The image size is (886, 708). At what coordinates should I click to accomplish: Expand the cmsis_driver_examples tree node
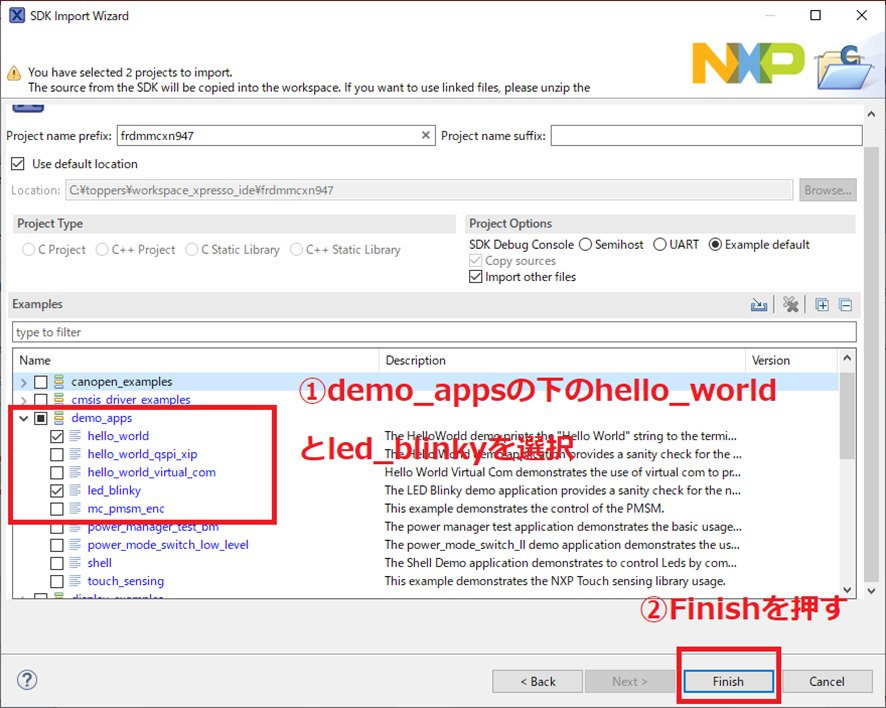pos(23,400)
